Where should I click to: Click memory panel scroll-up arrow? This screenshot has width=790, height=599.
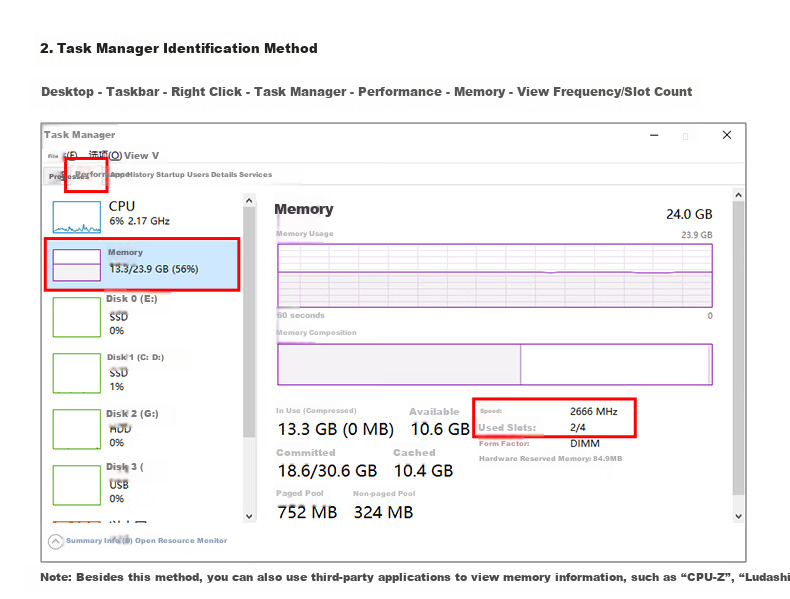coord(738,195)
